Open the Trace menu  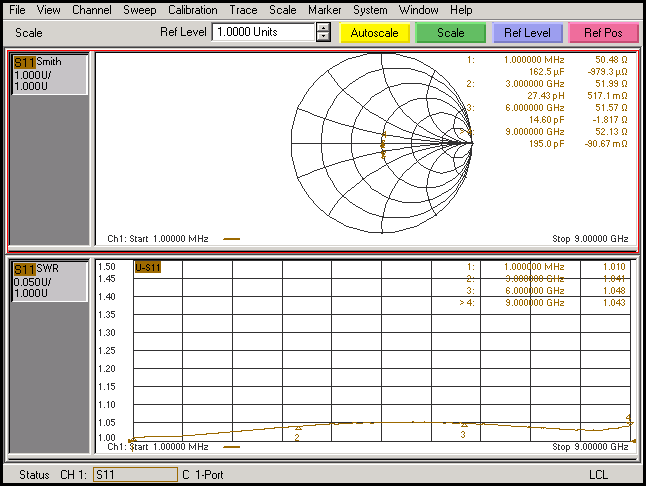tap(243, 10)
